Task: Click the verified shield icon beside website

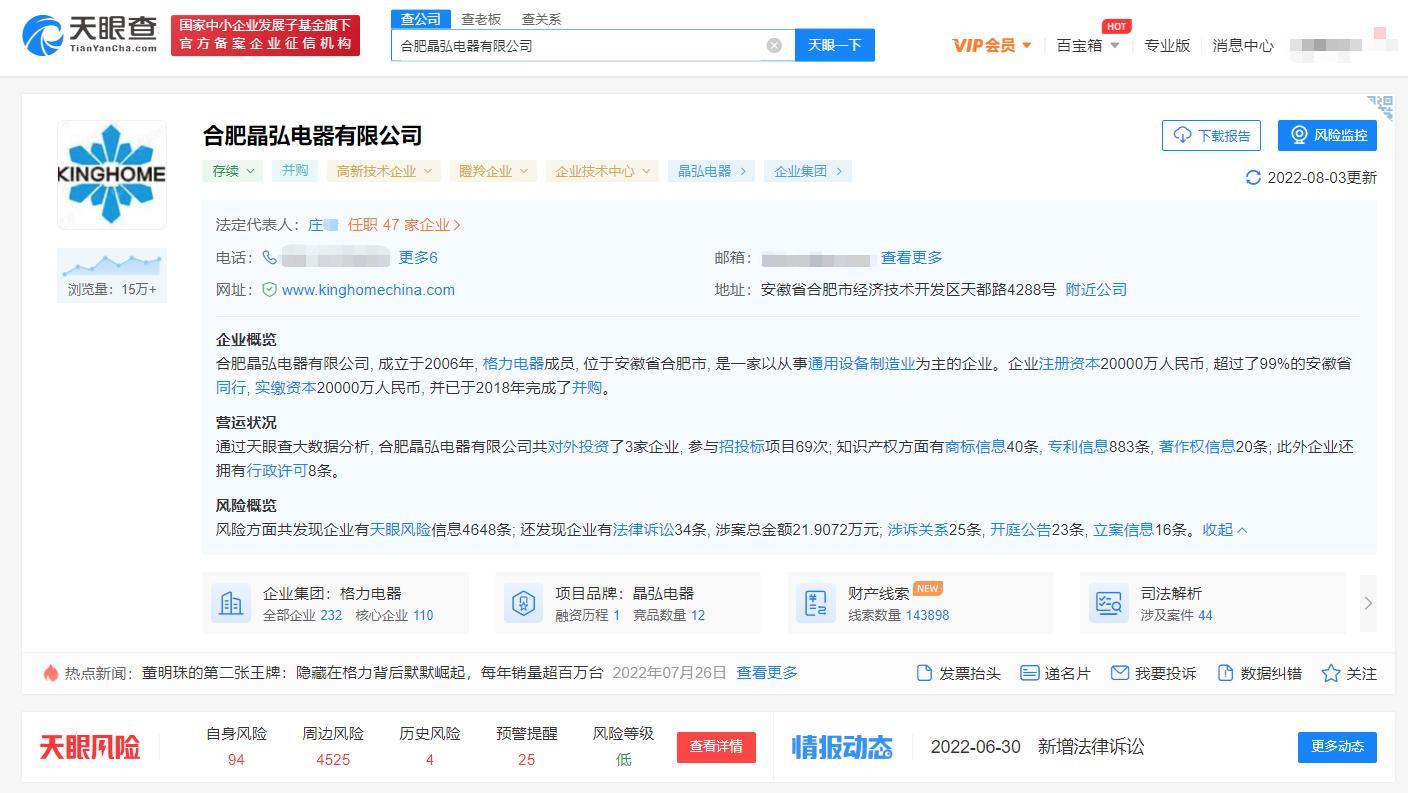Action: pos(269,289)
